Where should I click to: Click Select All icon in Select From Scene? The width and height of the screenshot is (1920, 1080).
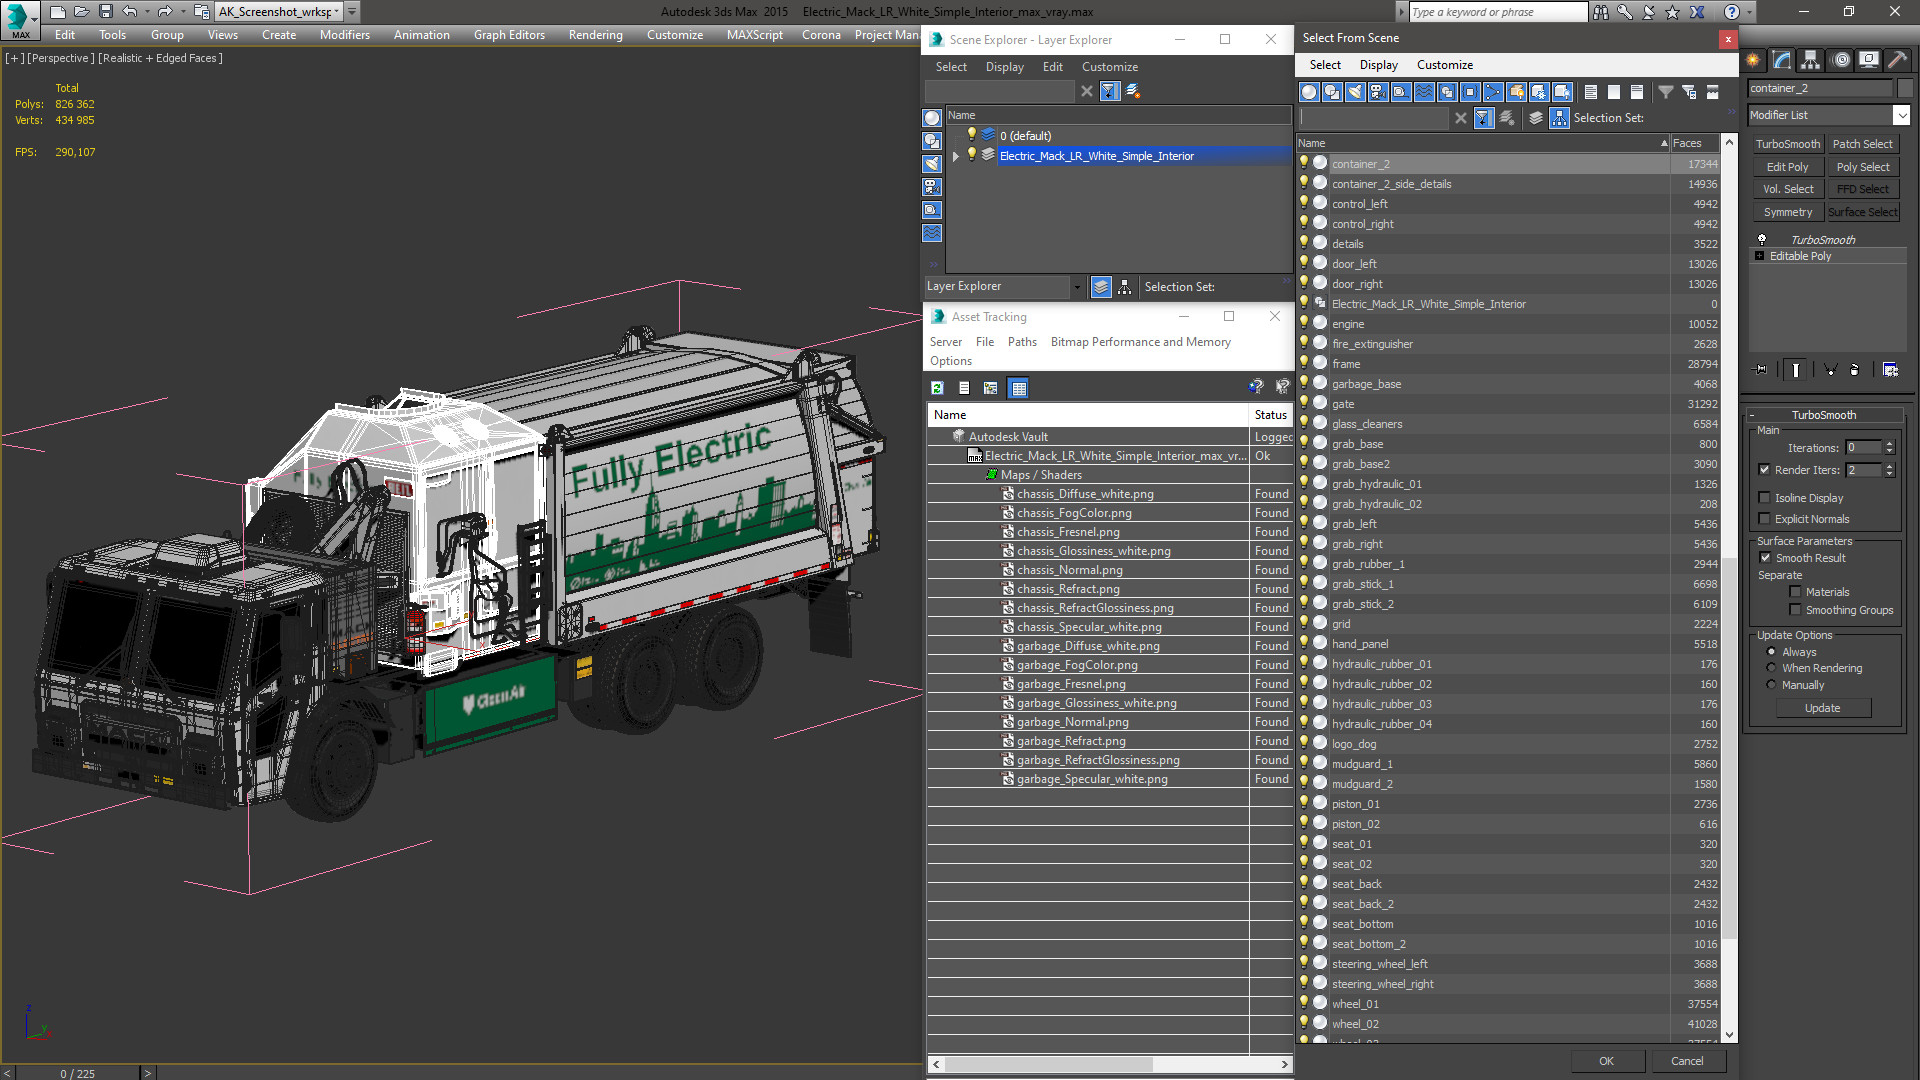1591,92
